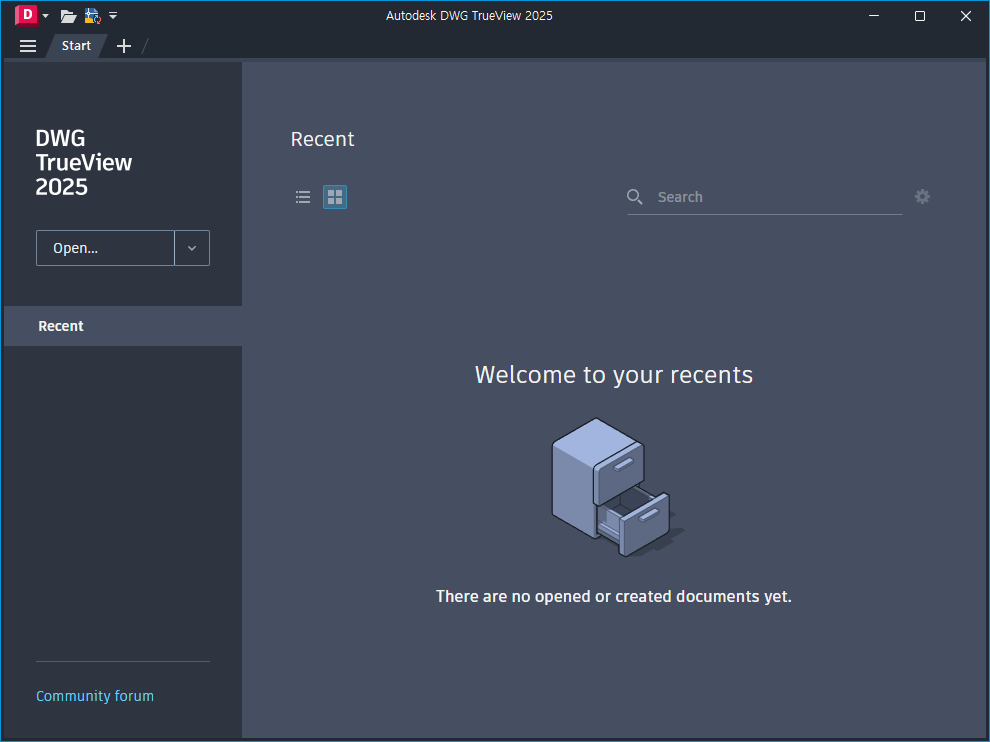Viewport: 990px width, 742px height.
Task: Close the DWG TrueView window
Action: pos(965,16)
